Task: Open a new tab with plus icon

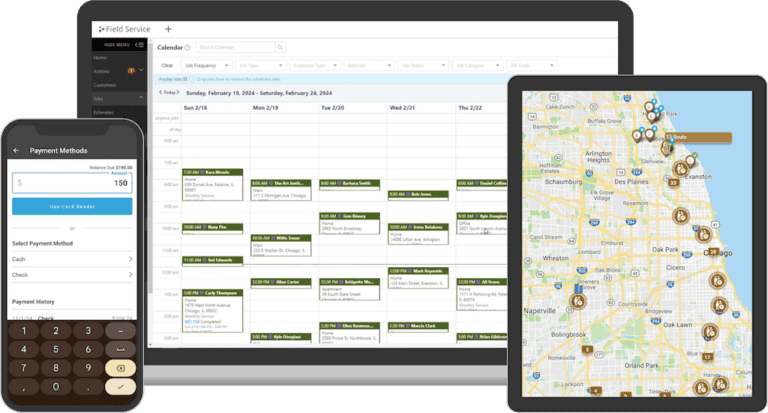Action: pyautogui.click(x=168, y=29)
